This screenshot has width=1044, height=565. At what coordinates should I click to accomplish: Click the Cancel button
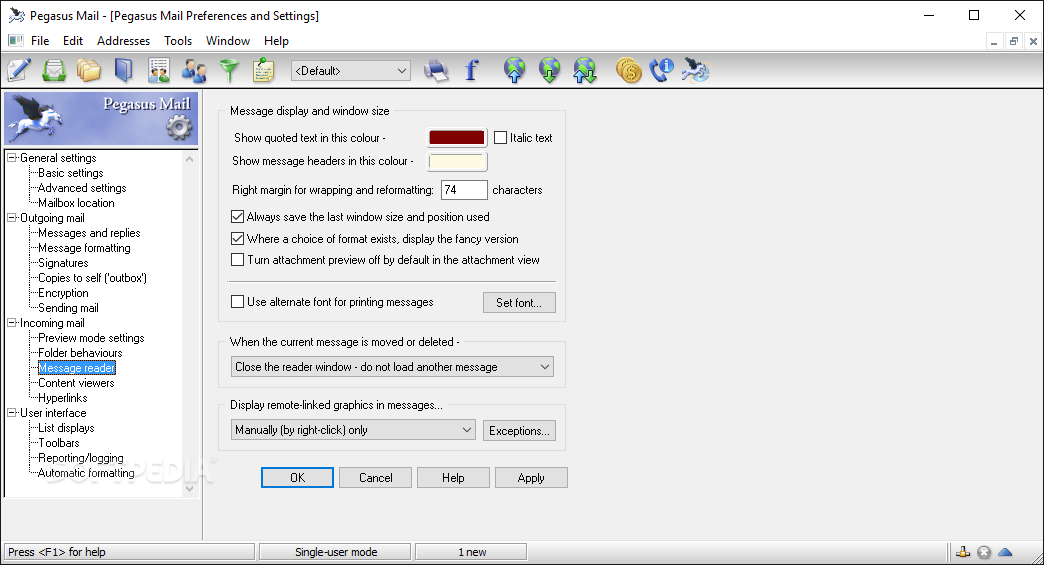pyautogui.click(x=376, y=478)
